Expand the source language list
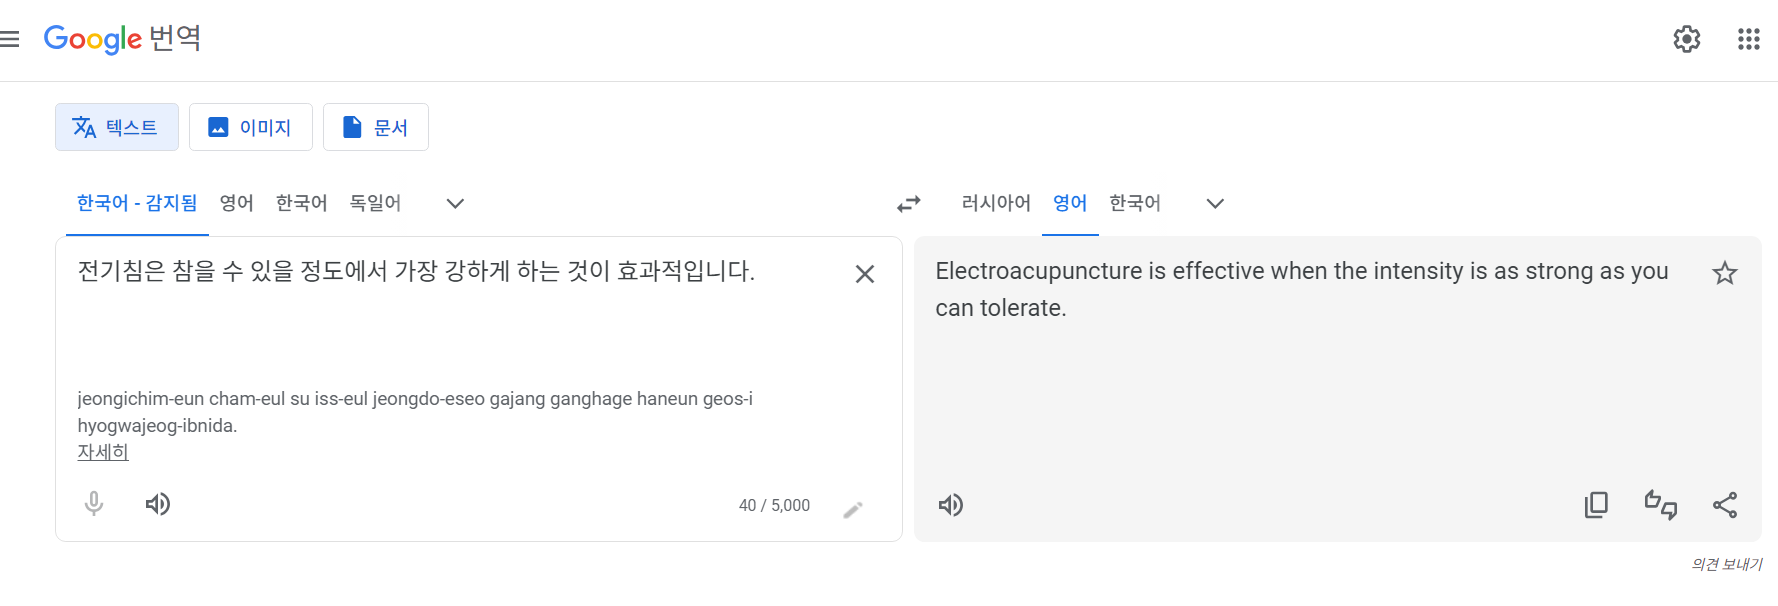 click(455, 204)
